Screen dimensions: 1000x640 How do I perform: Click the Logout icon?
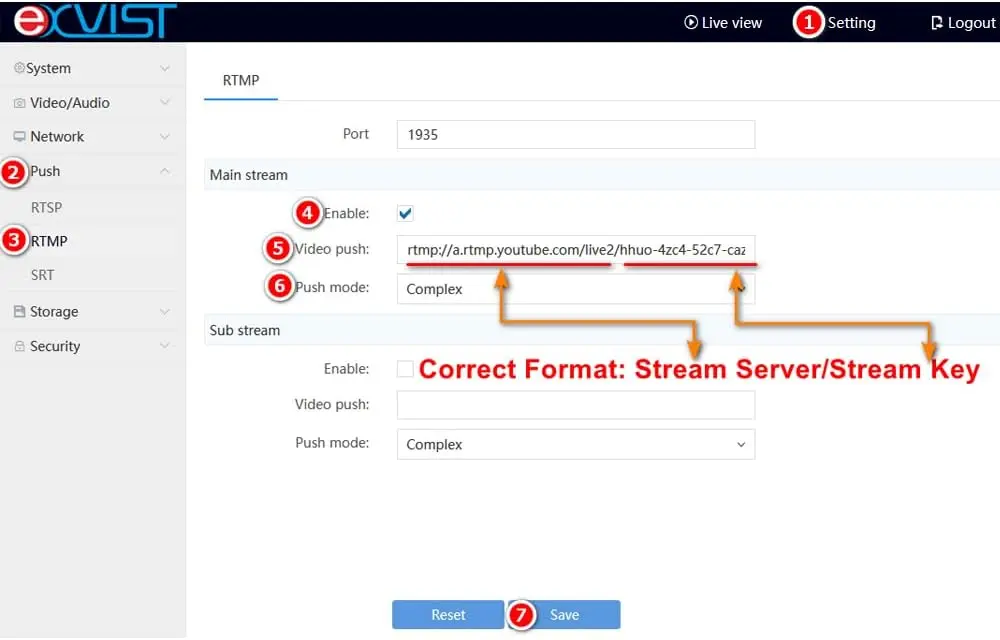point(936,22)
